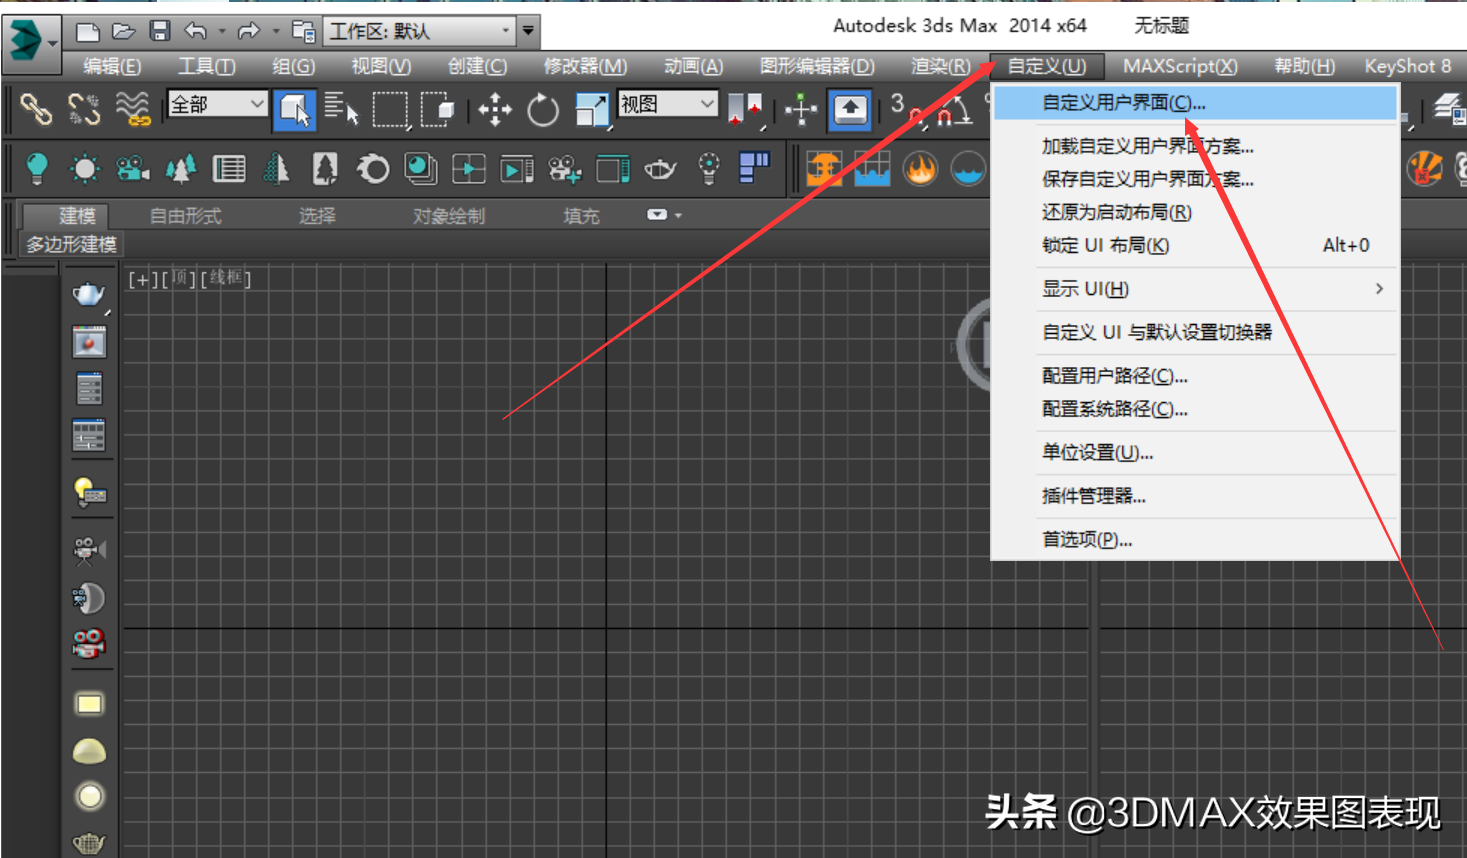This screenshot has height=858, width=1467.
Task: Select the teapot render icon on left sidebar
Action: (90, 293)
